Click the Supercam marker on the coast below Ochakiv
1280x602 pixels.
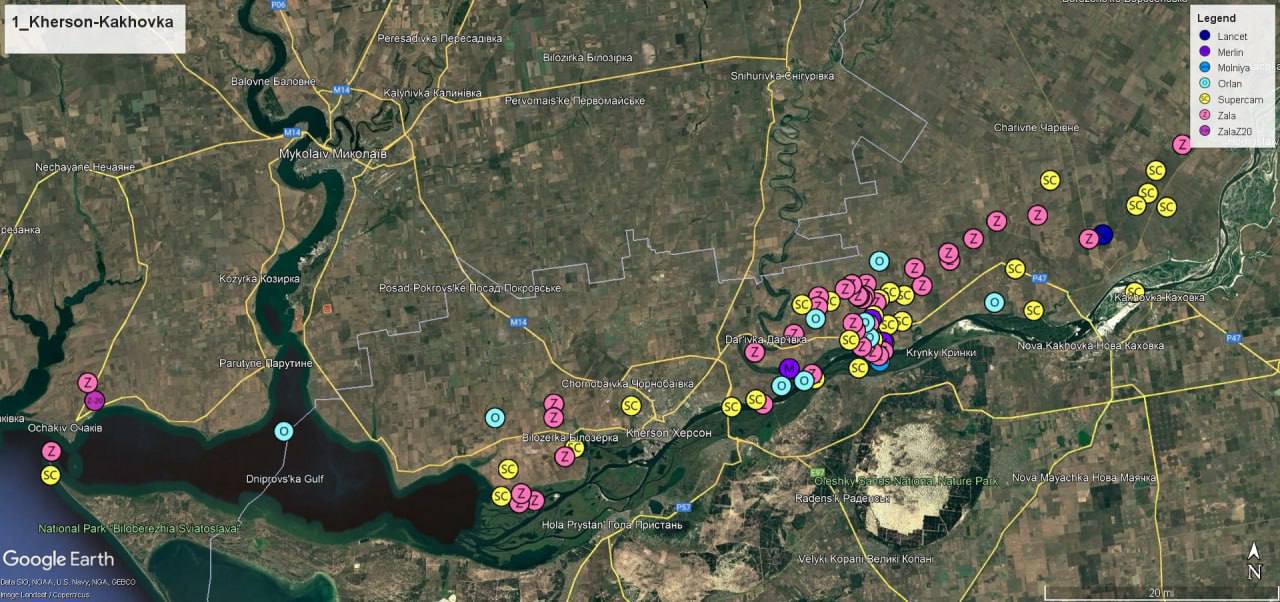point(50,475)
